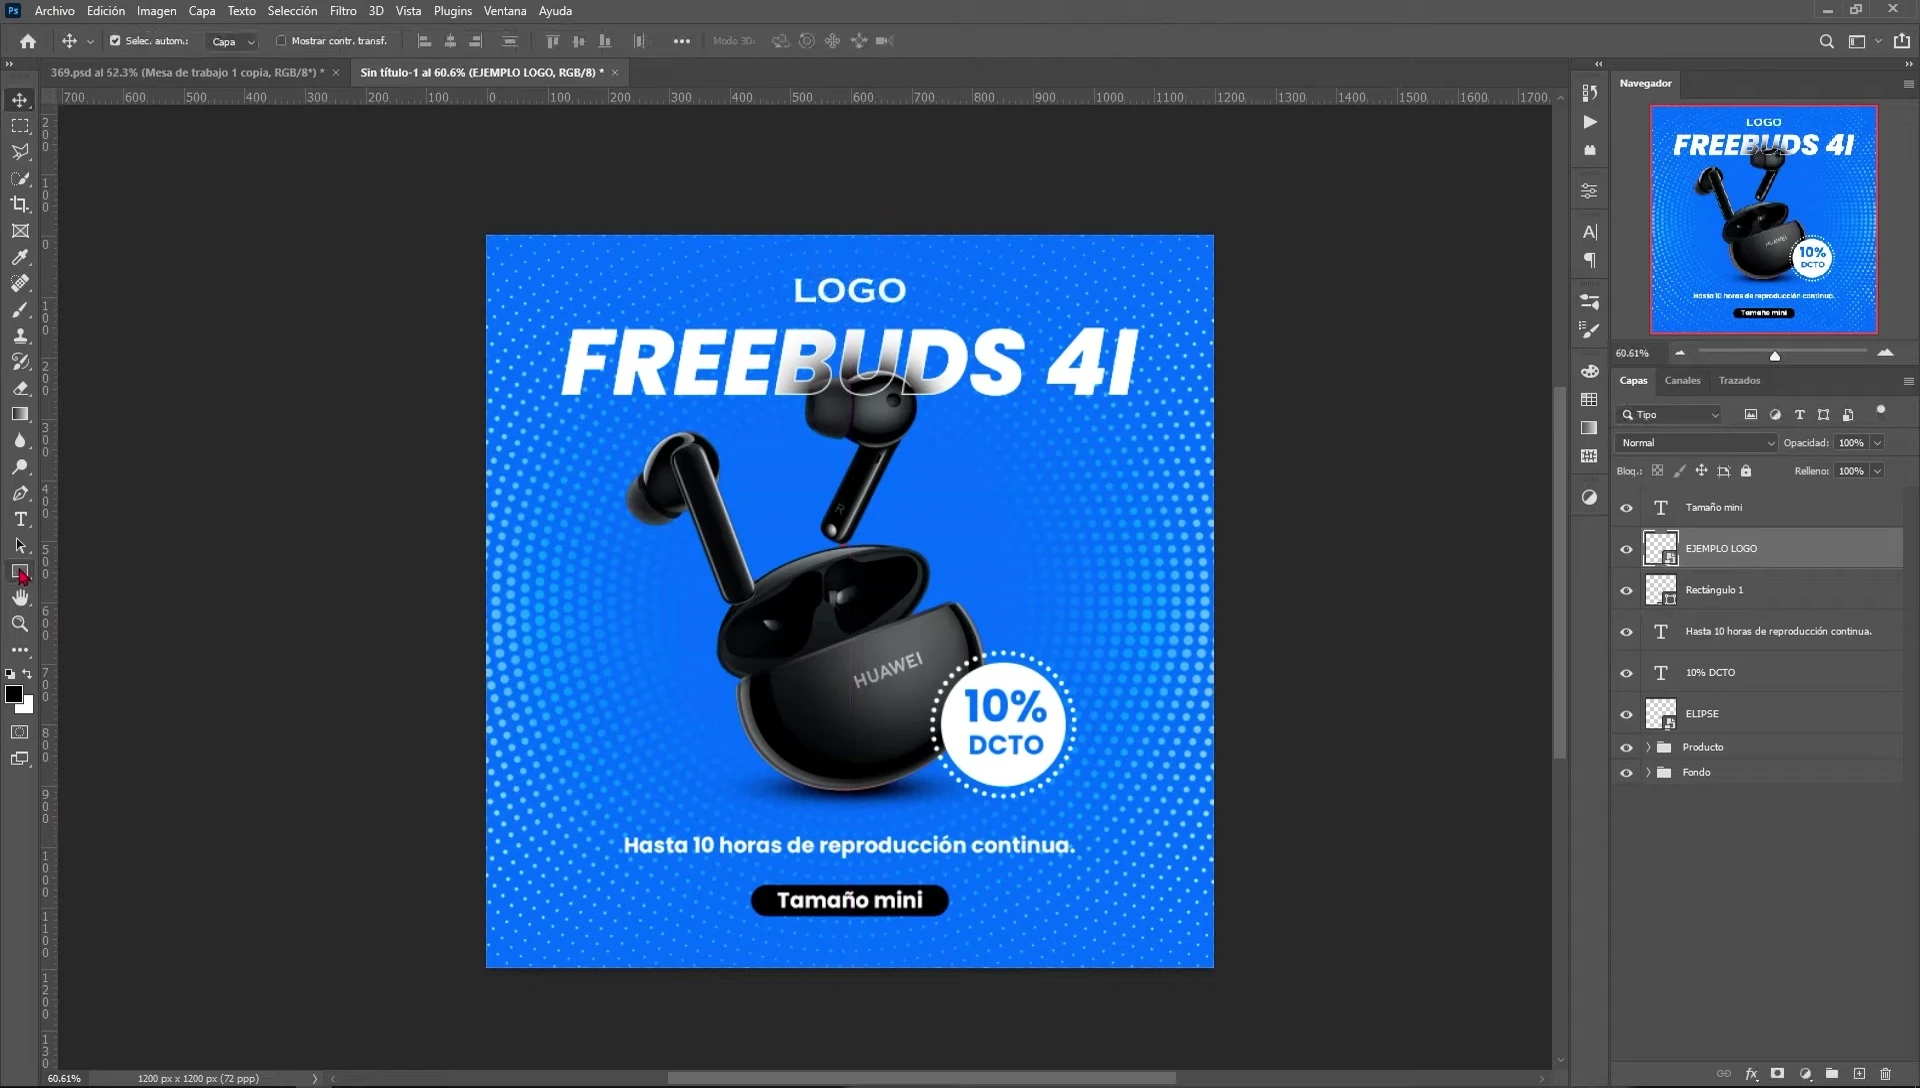The height and width of the screenshot is (1088, 1920).
Task: Create a new layer
Action: pos(1859,1074)
